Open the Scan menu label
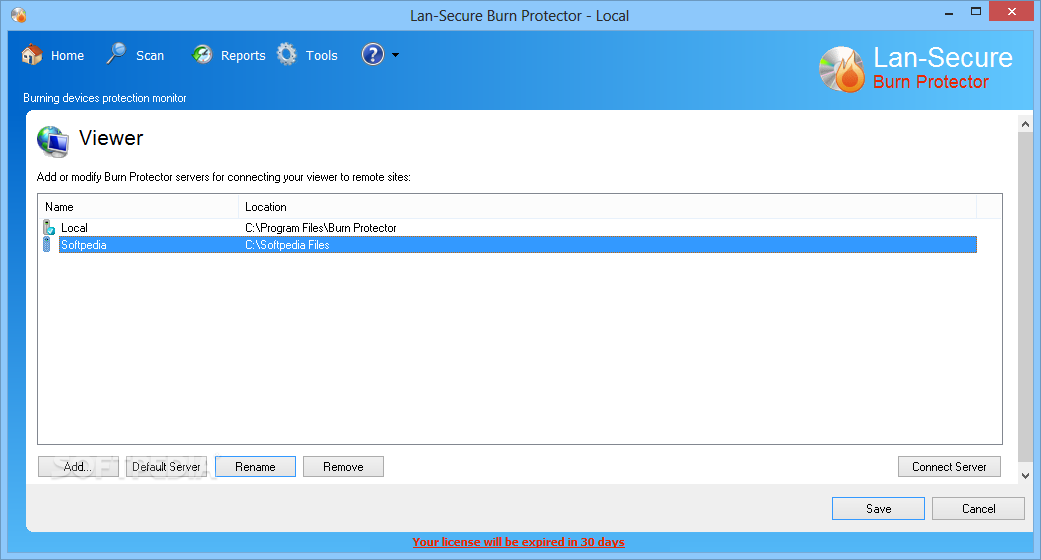 (150, 56)
